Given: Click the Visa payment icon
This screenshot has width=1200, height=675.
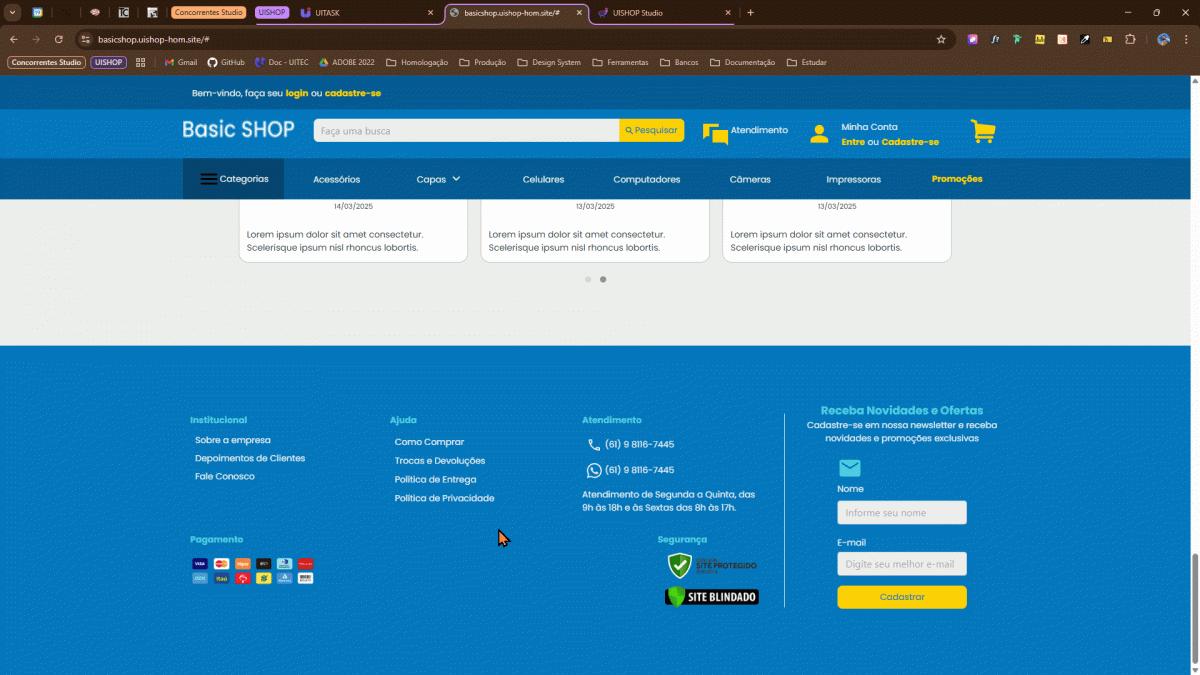Looking at the screenshot, I should point(200,564).
